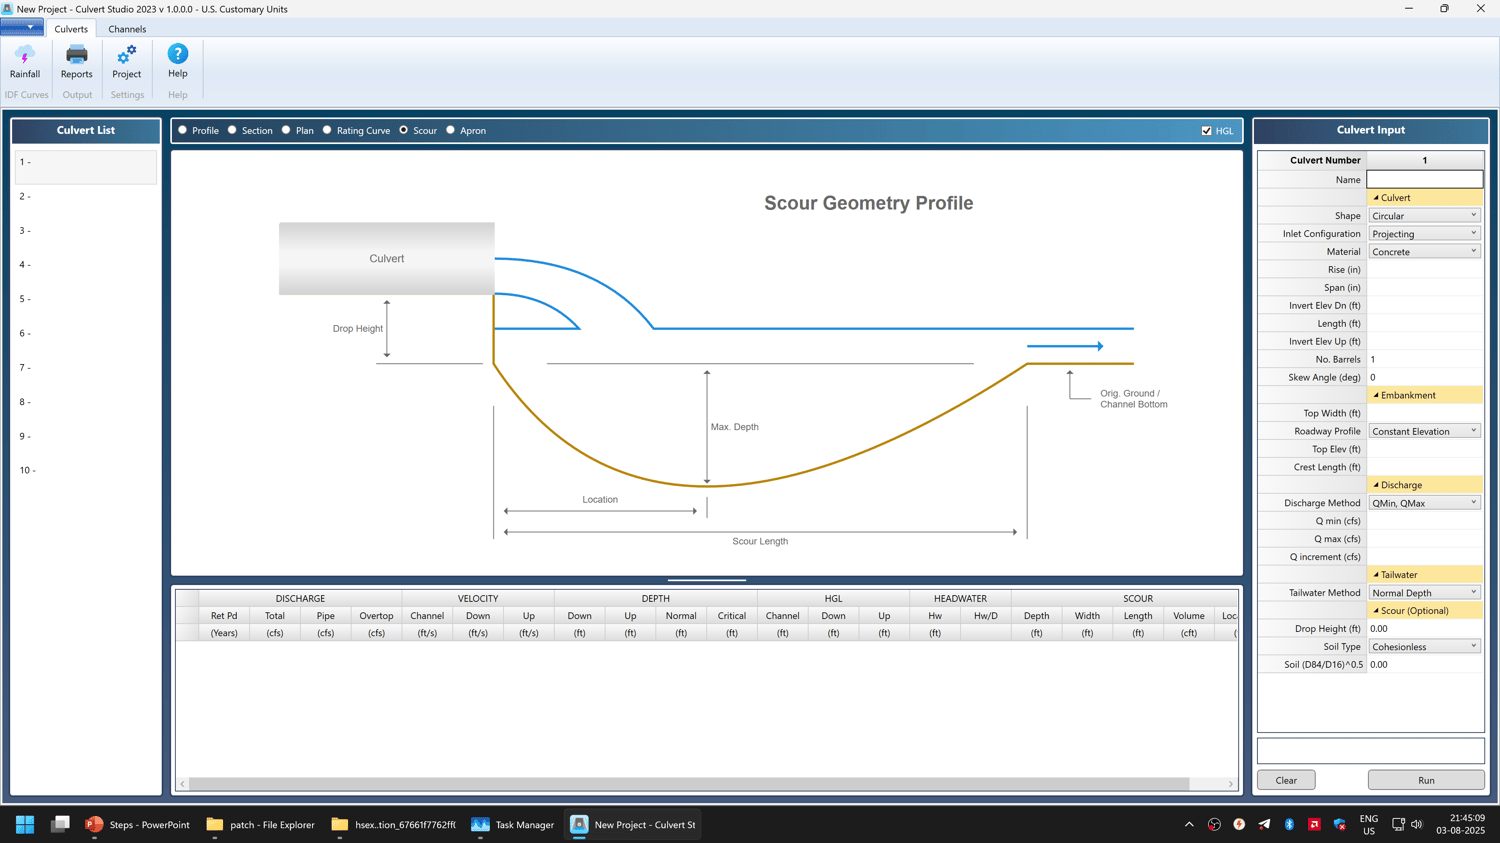Collapse the Culvert section
This screenshot has width=1500, height=843.
tap(1376, 198)
